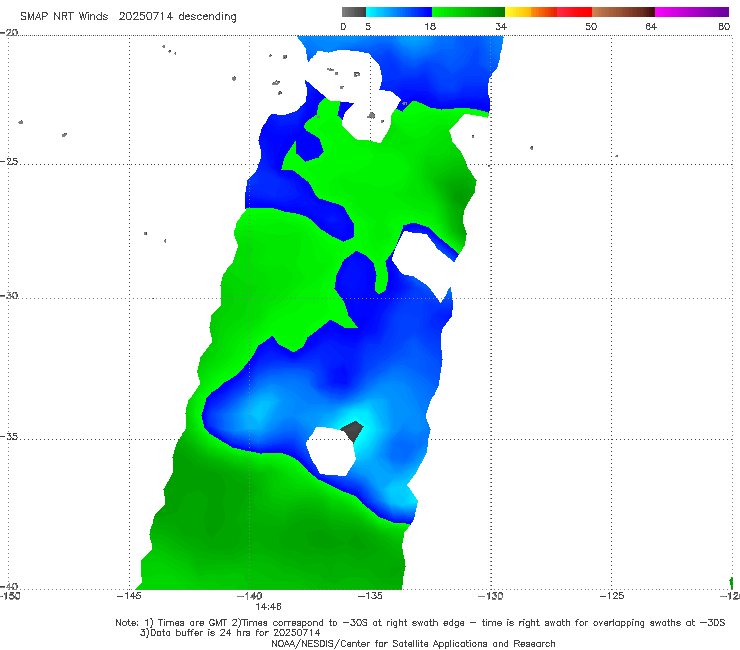Click the gray 0-5 segment of color bar

354,12
